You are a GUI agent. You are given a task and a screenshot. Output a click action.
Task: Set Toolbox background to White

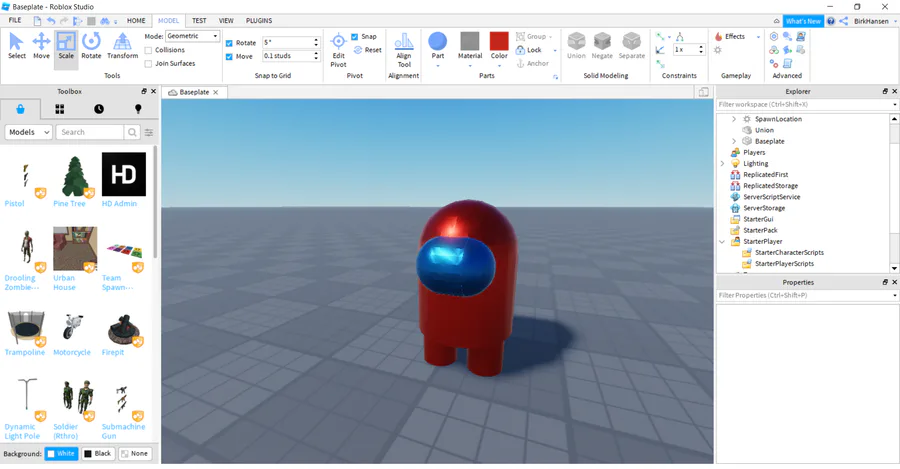tap(61, 454)
